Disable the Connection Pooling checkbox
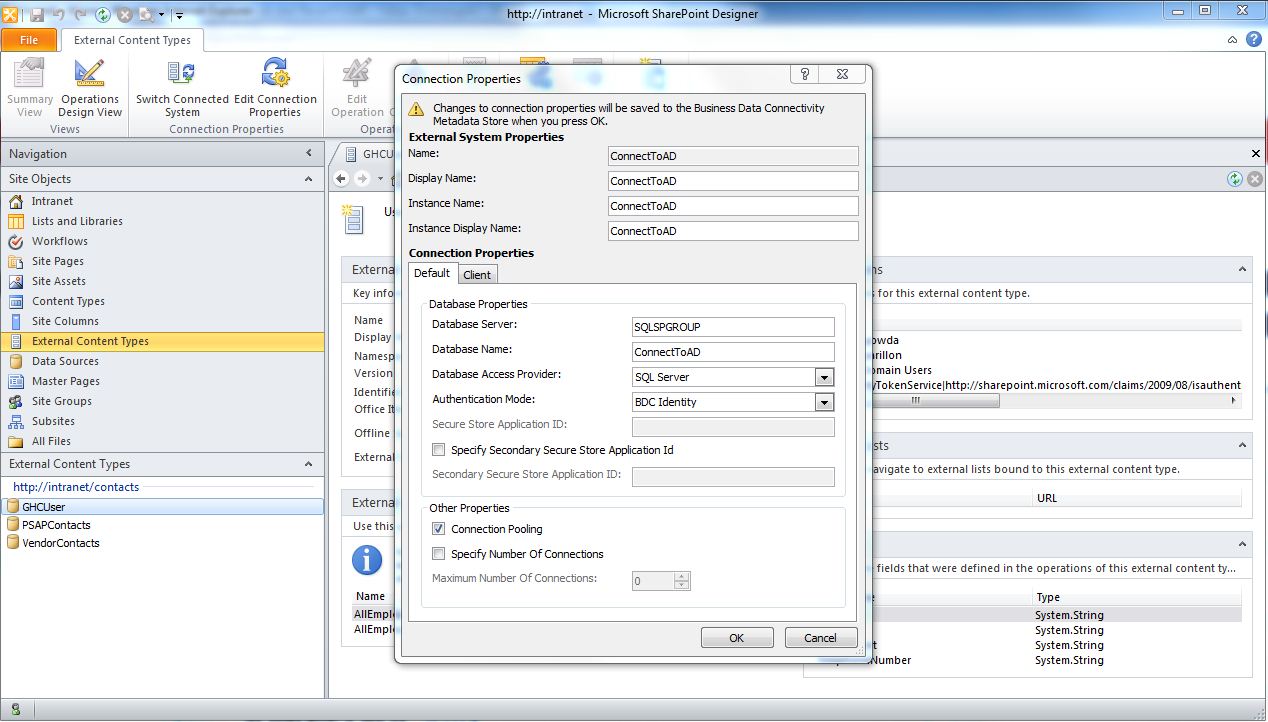 click(x=438, y=529)
